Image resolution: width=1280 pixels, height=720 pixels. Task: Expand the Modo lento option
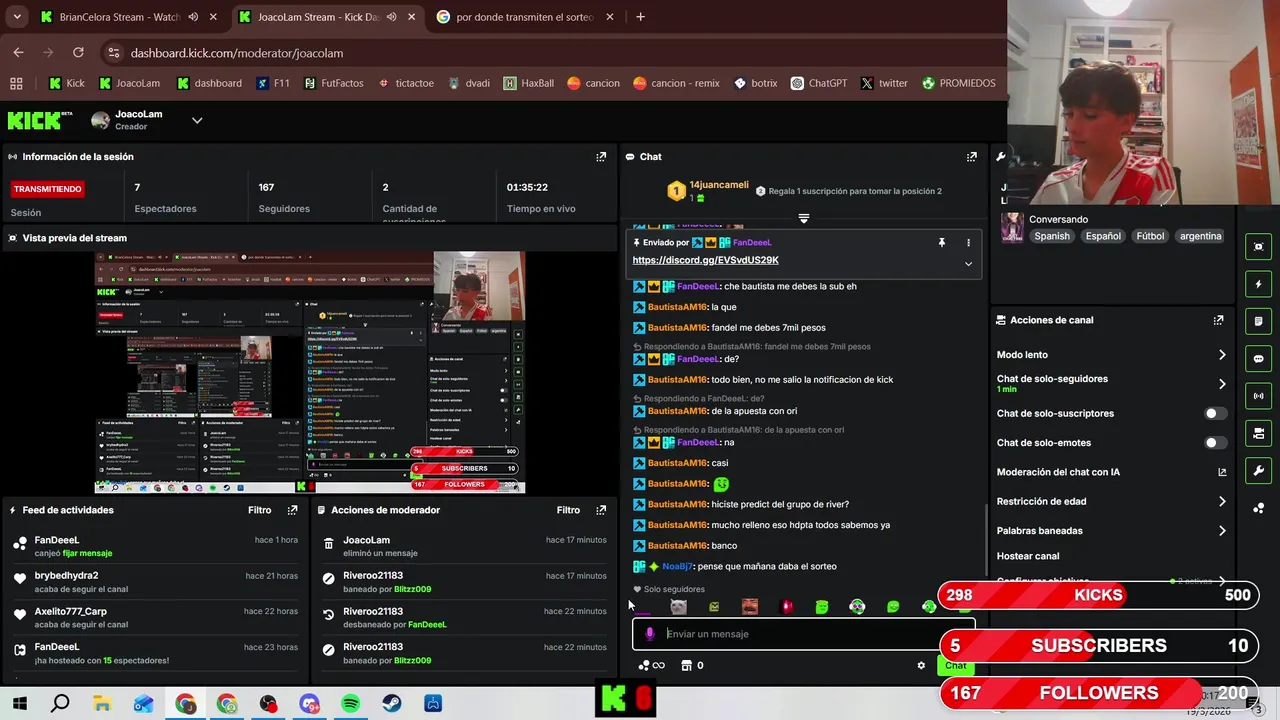[x=1221, y=355]
